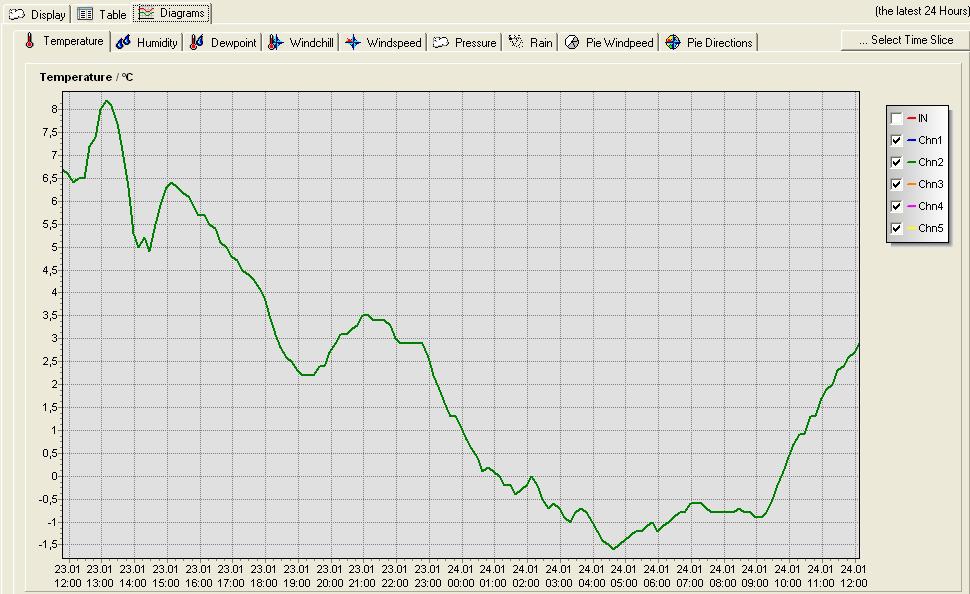
Task: Toggle the Chn3 channel checkbox
Action: 896,184
